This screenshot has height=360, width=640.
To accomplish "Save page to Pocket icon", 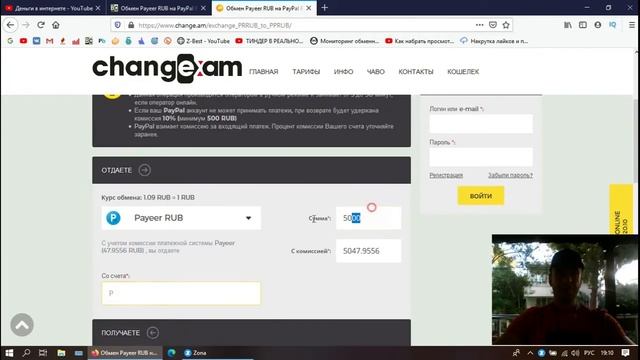I will click(493, 25).
